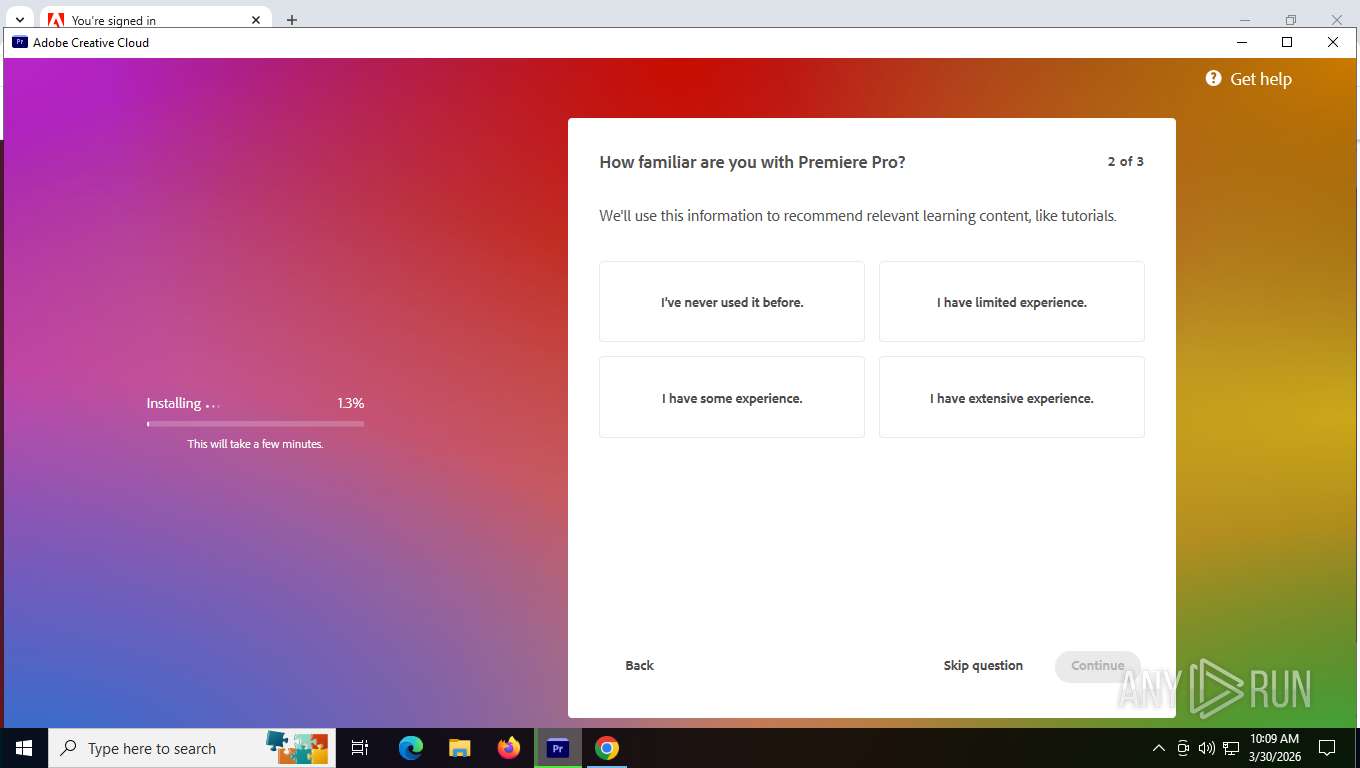Viewport: 1360px width, 768px height.
Task: Switch to Google Chrome in the taskbar
Action: tap(607, 748)
